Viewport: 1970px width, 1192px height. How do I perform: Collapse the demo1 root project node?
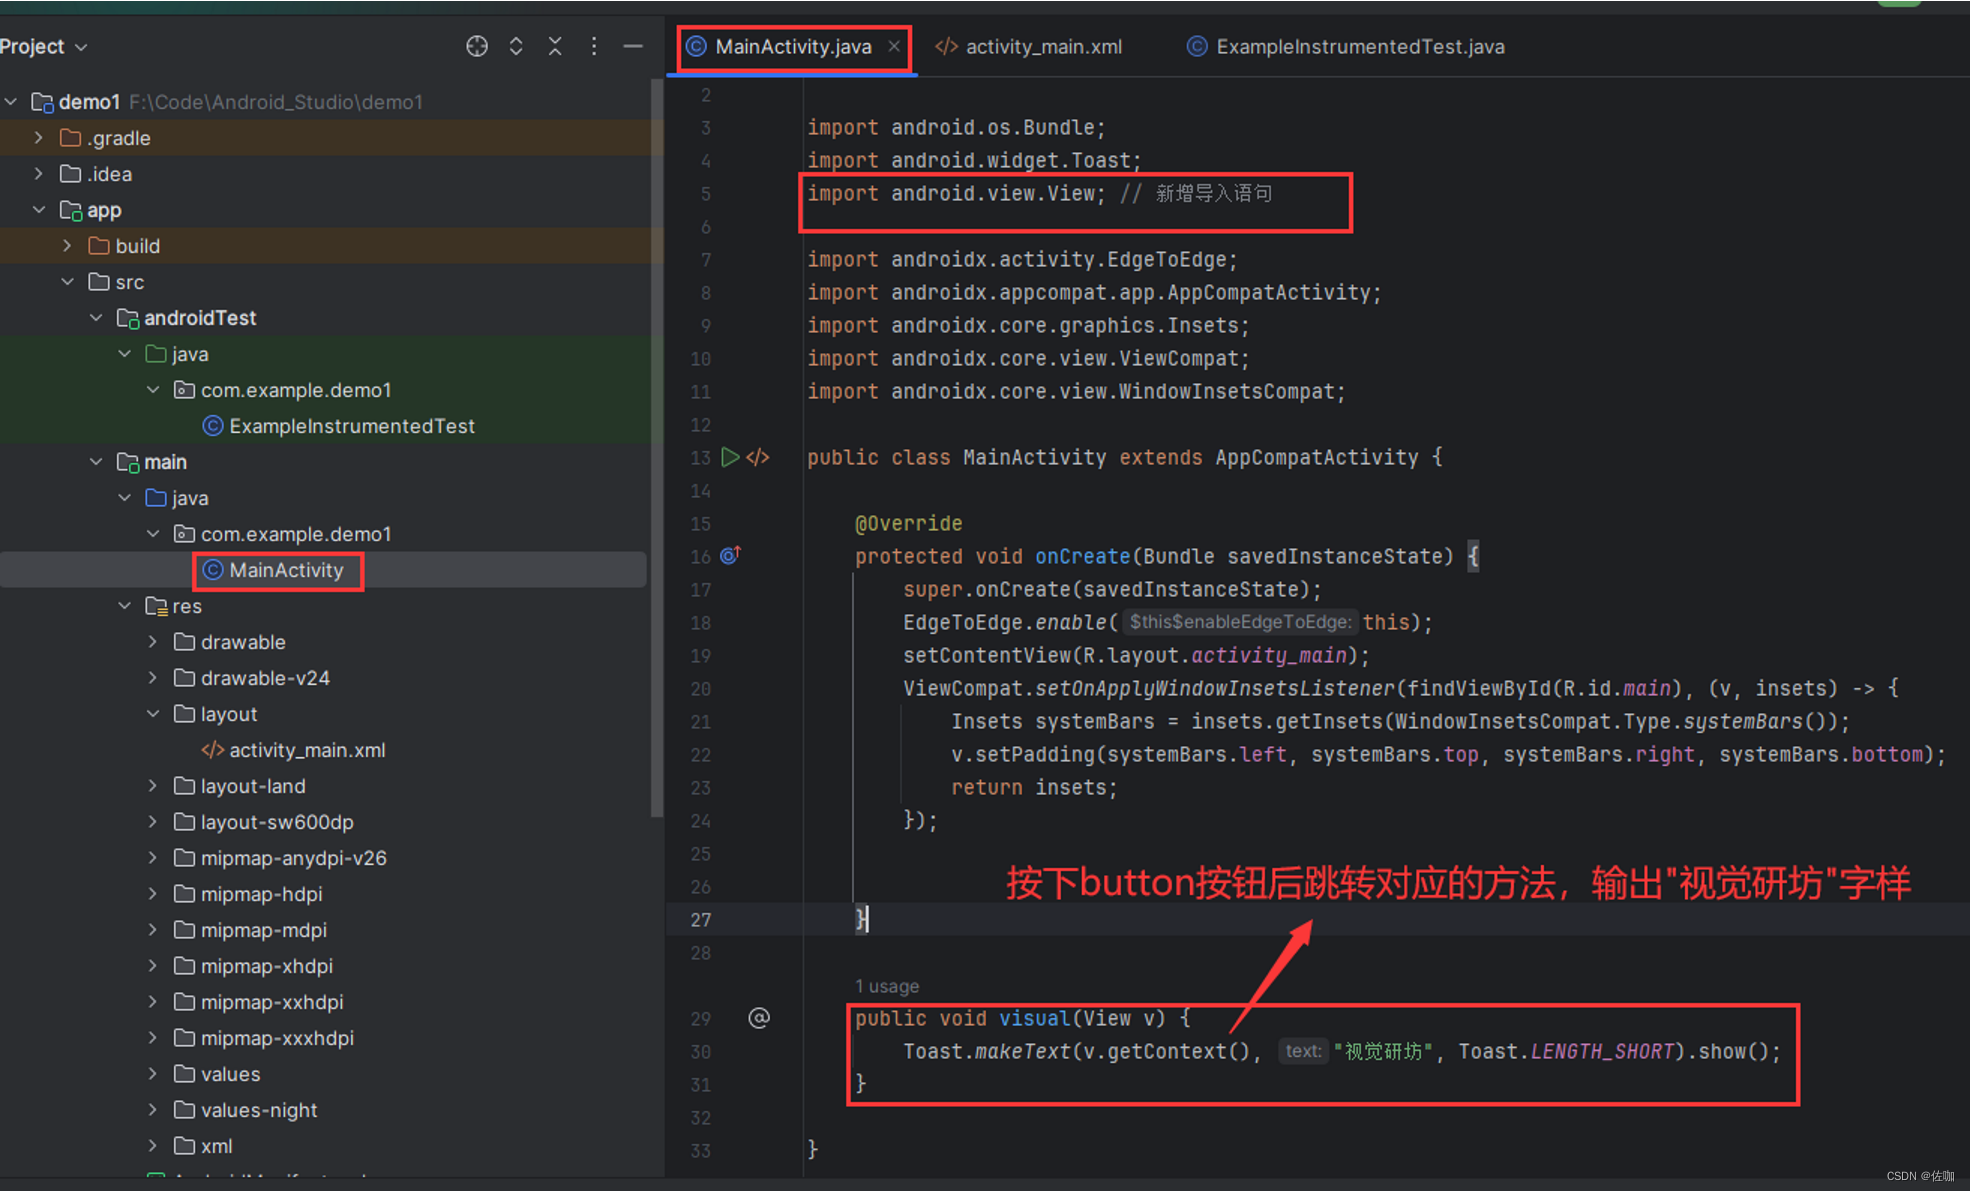pos(11,102)
